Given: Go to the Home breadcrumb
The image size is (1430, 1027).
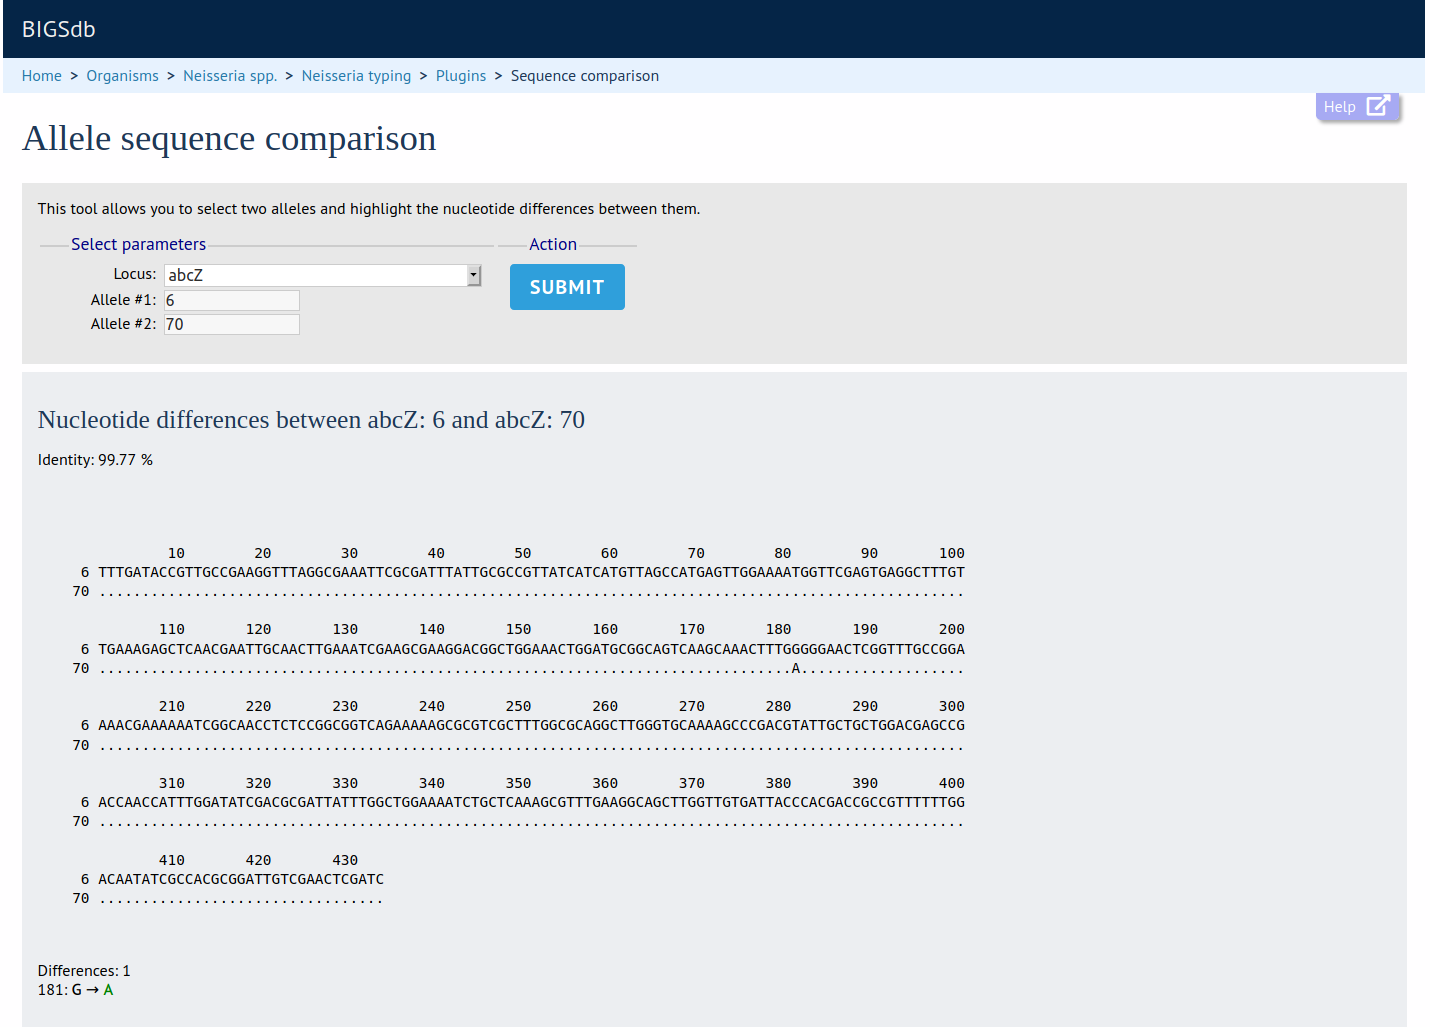Looking at the screenshot, I should tap(42, 76).
